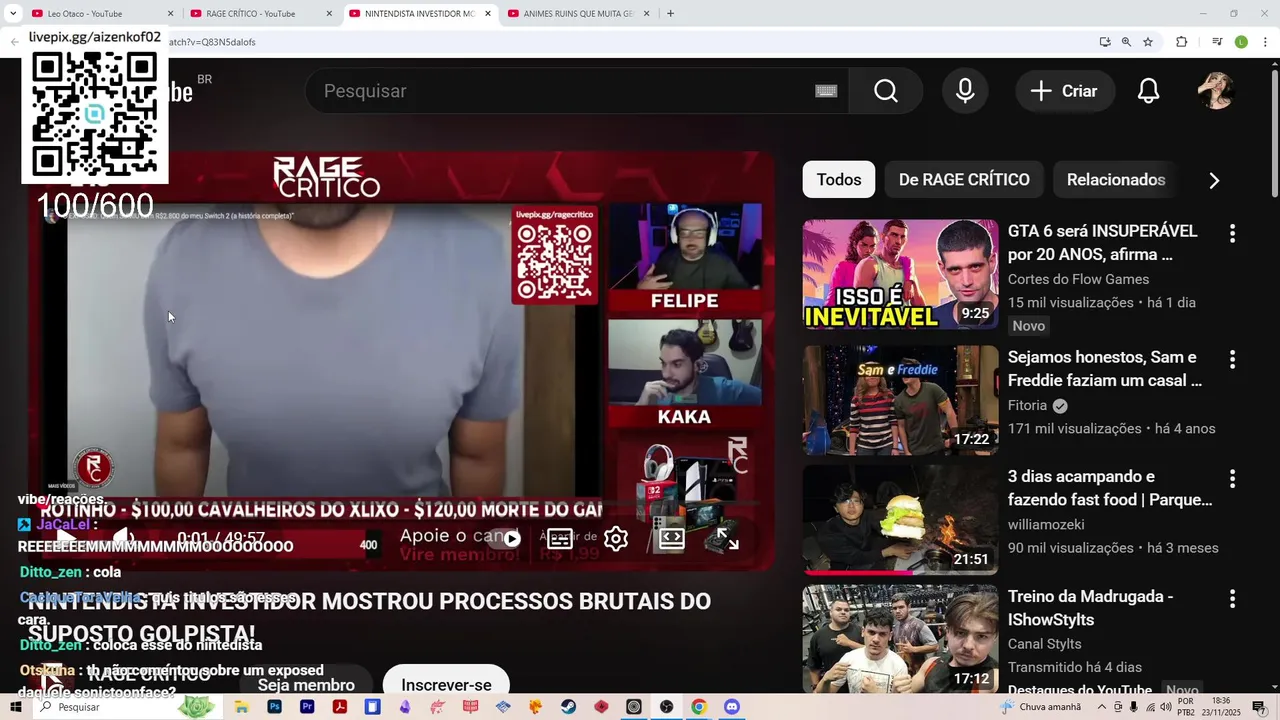This screenshot has width=1280, height=720.
Task: Open more options for GTA 6 video
Action: click(1232, 233)
